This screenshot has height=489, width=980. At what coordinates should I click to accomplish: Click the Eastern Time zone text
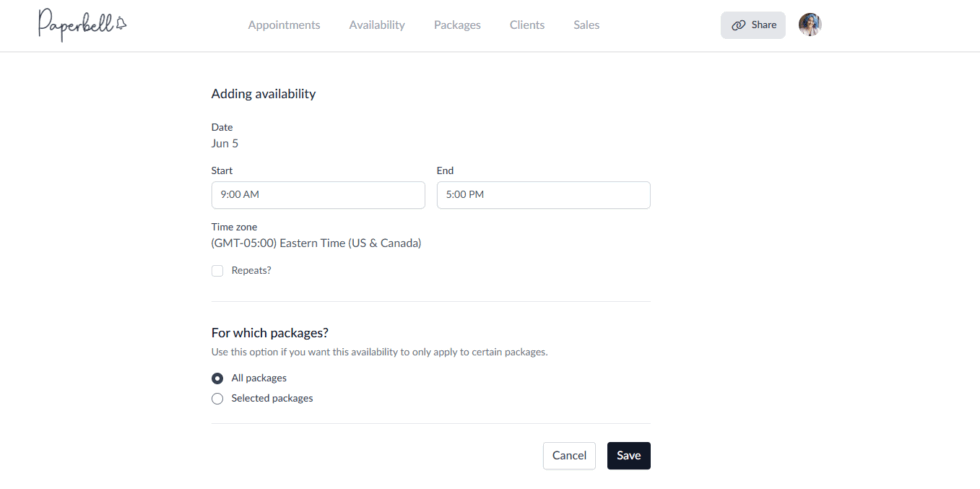[x=316, y=243]
